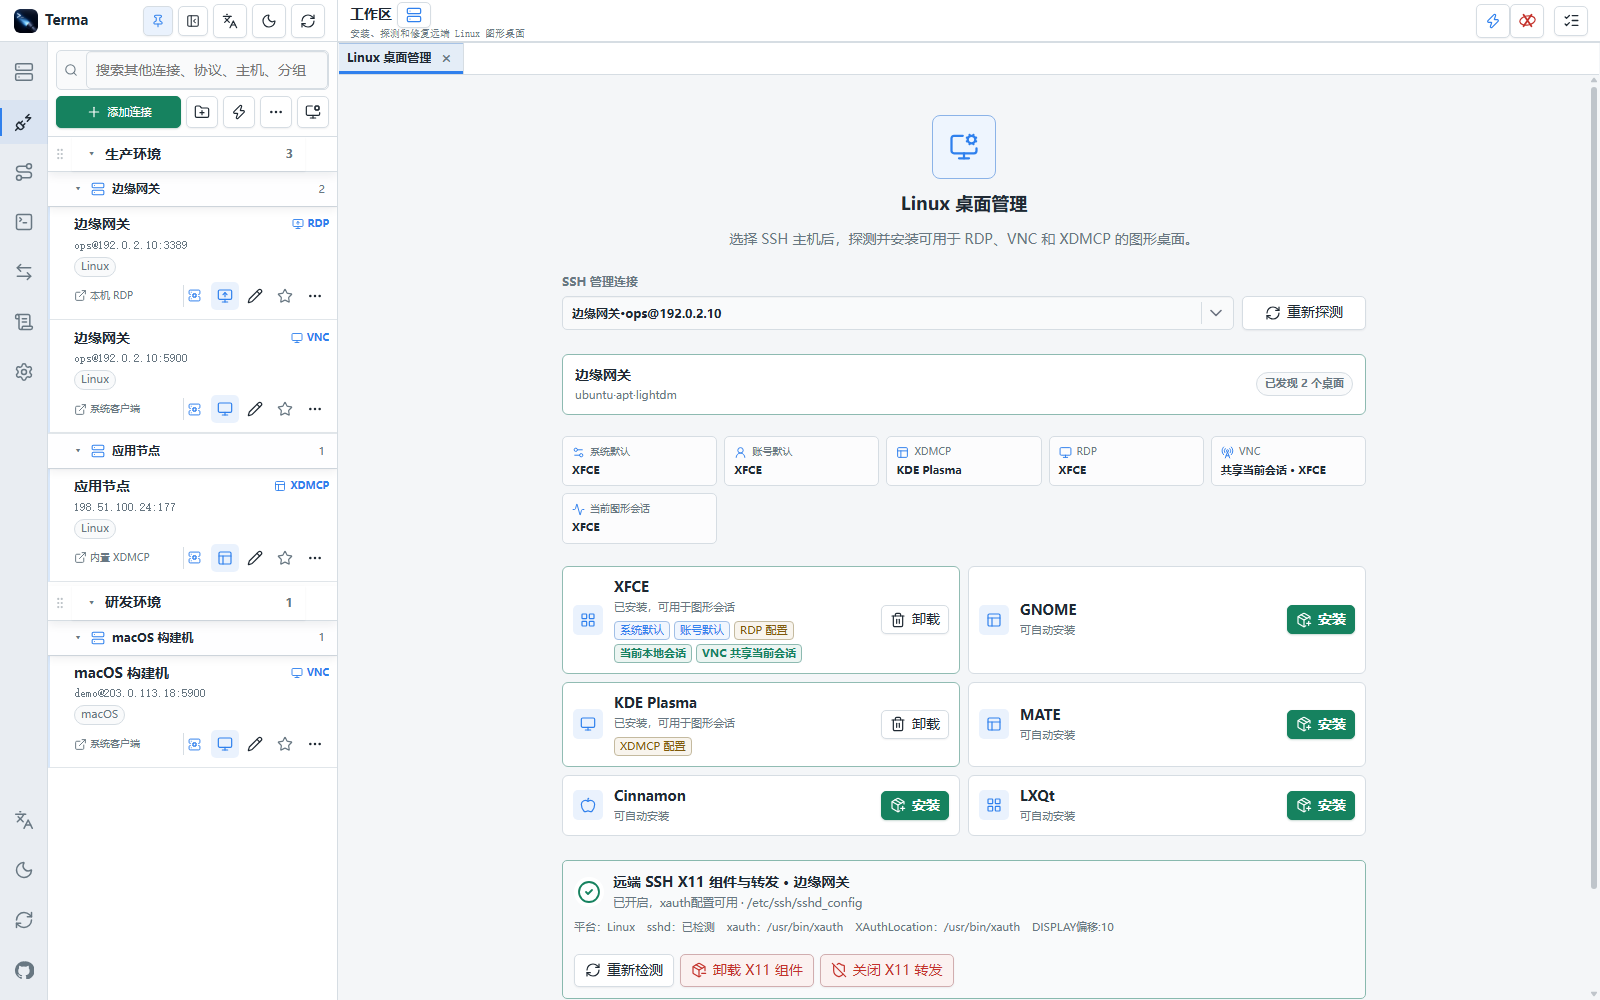The width and height of the screenshot is (1600, 1000).
Task: Click the X11 重新检测 button
Action: click(x=624, y=970)
